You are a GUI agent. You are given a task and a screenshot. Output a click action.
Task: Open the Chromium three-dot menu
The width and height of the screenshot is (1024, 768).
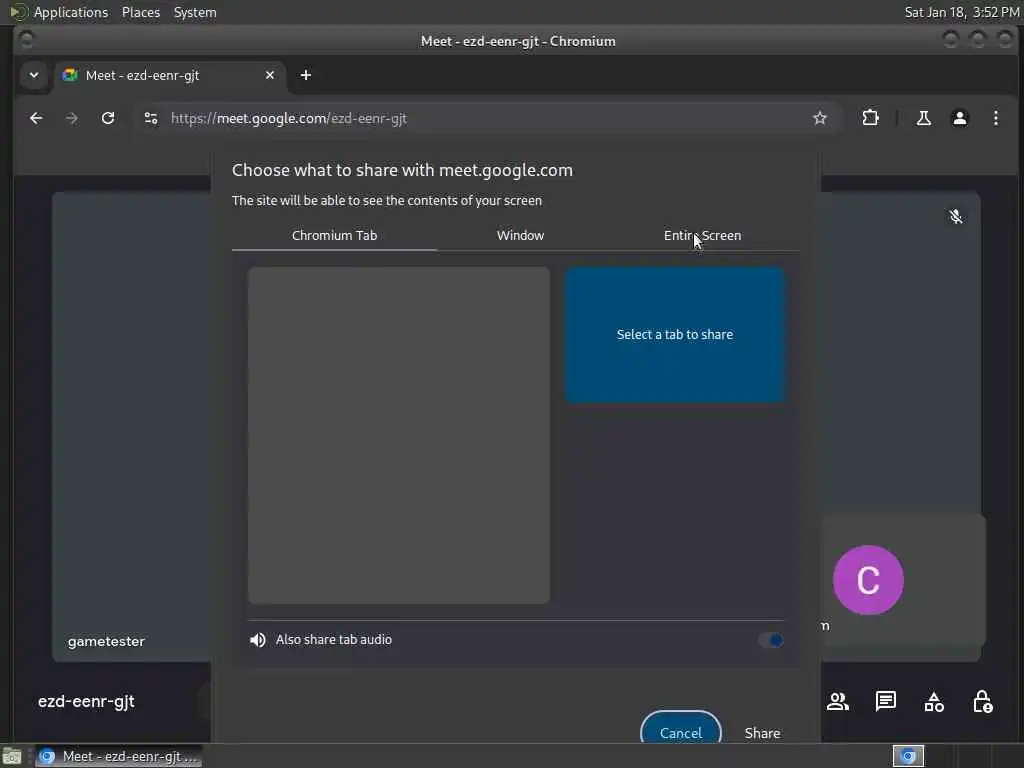pyautogui.click(x=995, y=118)
